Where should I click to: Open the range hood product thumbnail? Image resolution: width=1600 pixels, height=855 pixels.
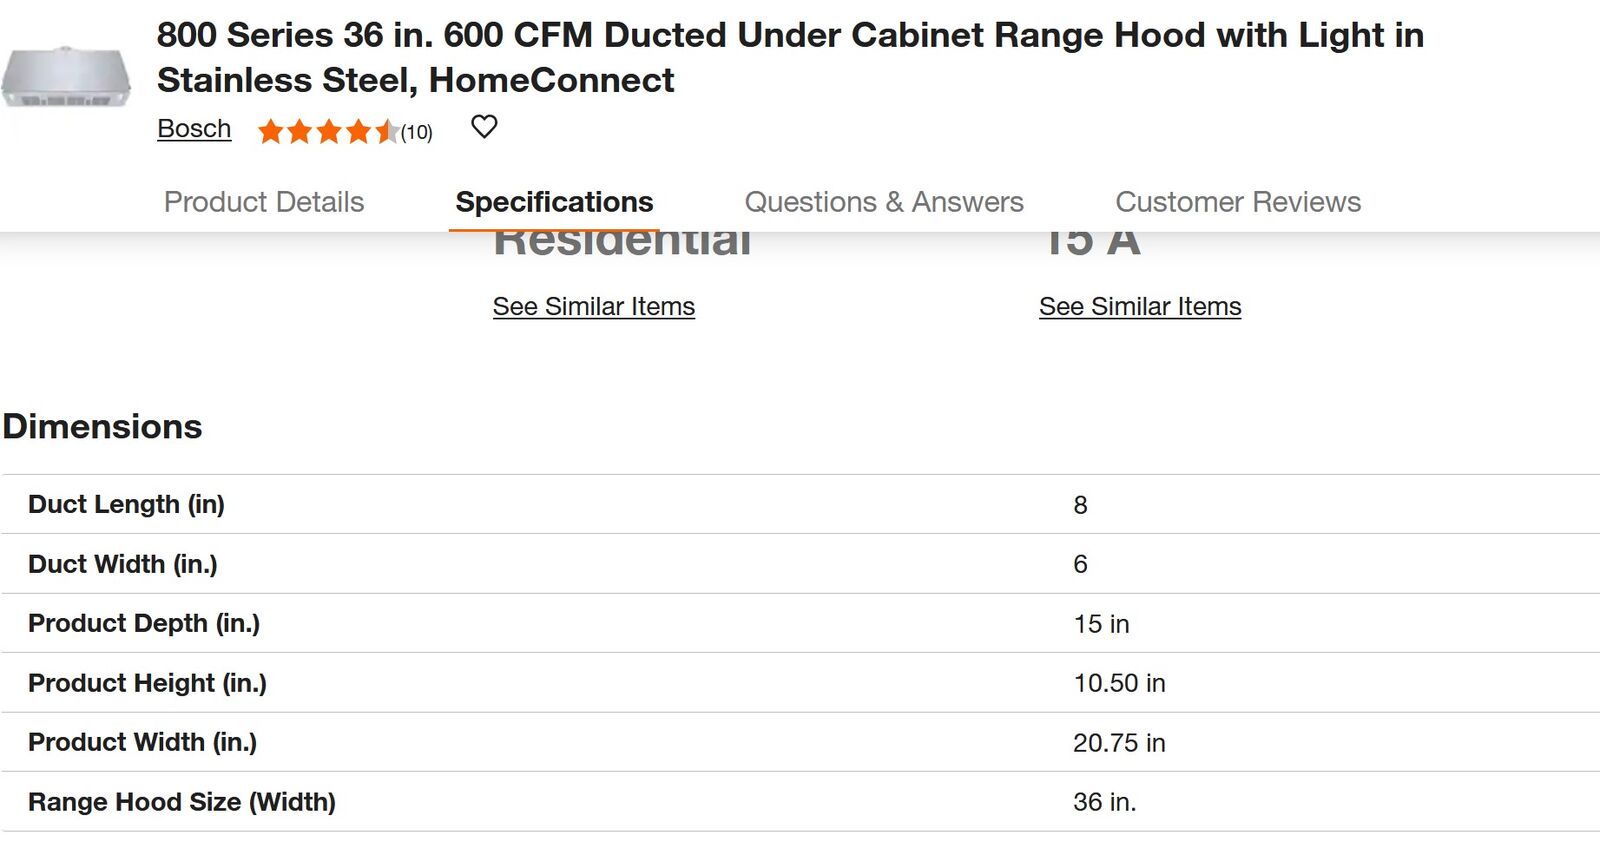point(66,77)
